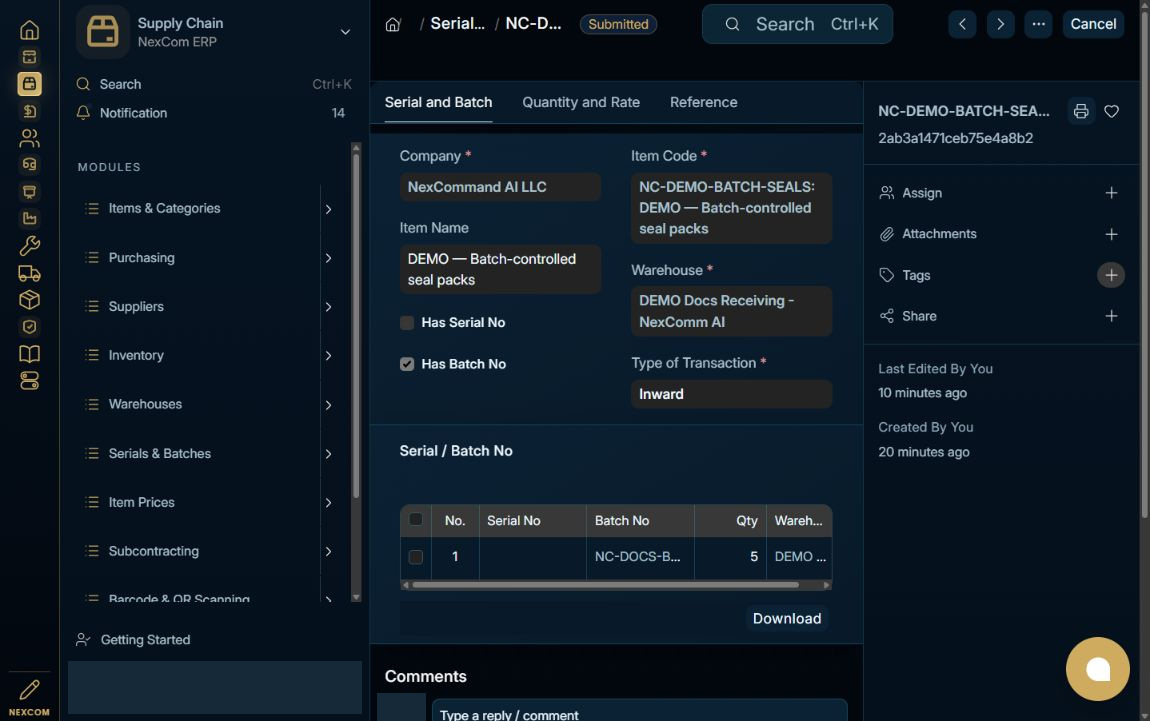This screenshot has height=721, width=1150.
Task: Go to previous document arrow
Action: [962, 24]
